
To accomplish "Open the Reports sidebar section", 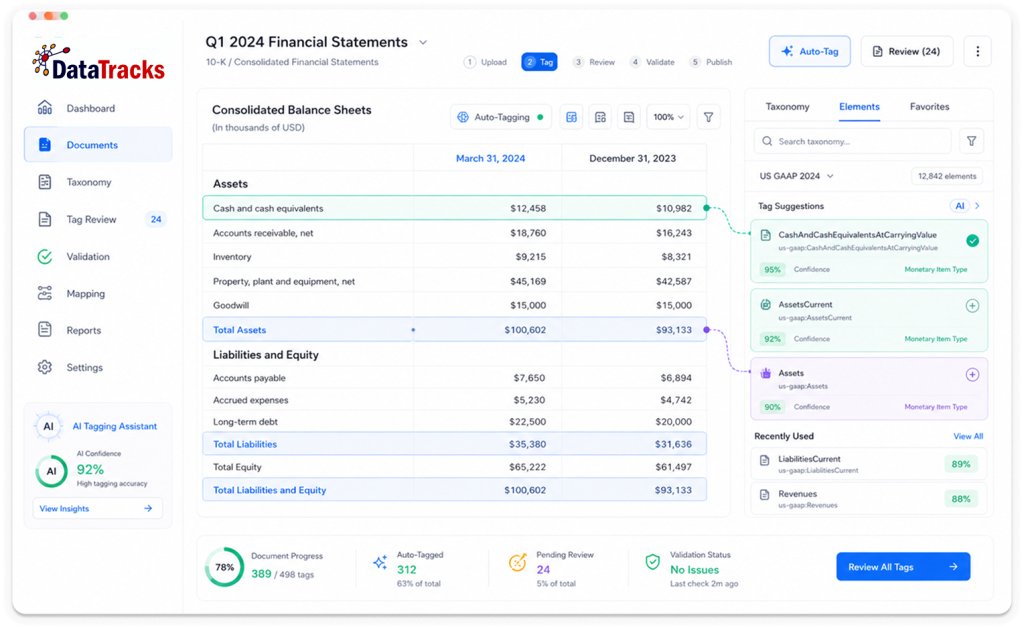I will pyautogui.click(x=84, y=331).
